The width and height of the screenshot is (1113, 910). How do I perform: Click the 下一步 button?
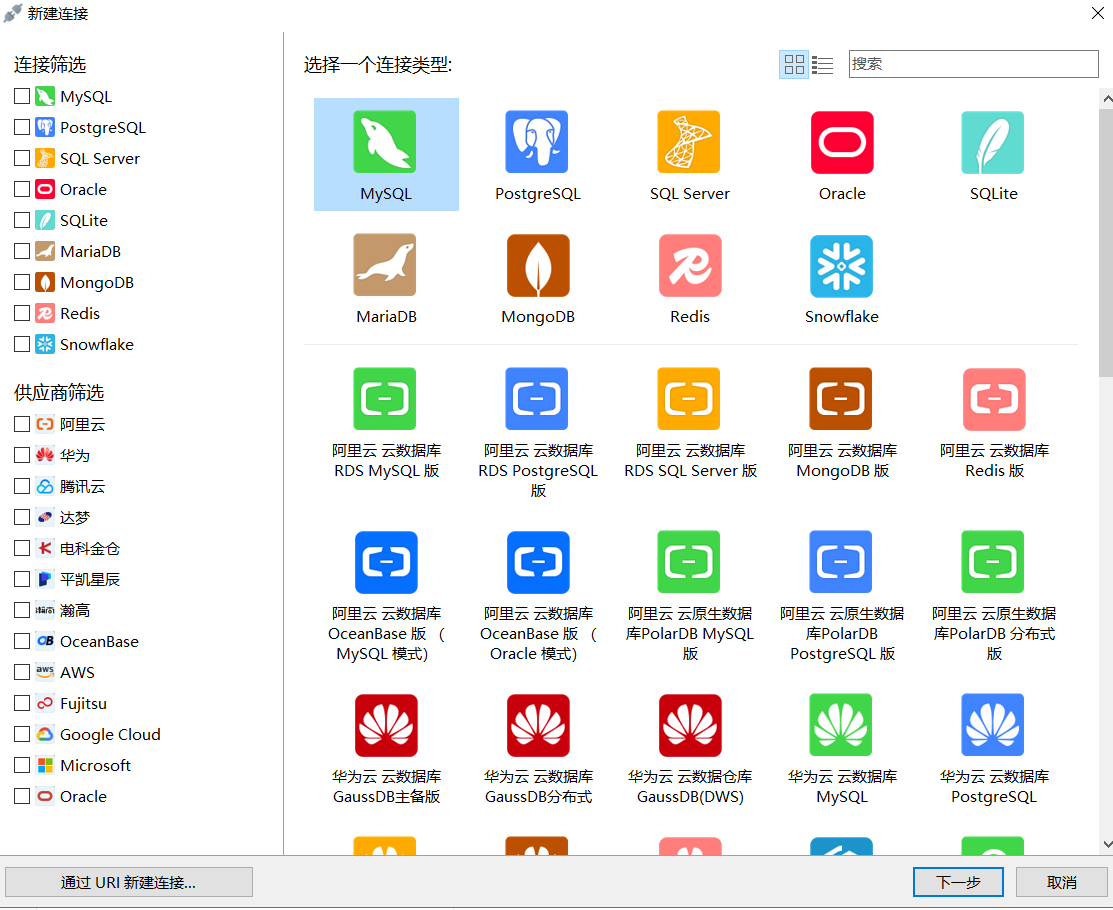click(957, 882)
